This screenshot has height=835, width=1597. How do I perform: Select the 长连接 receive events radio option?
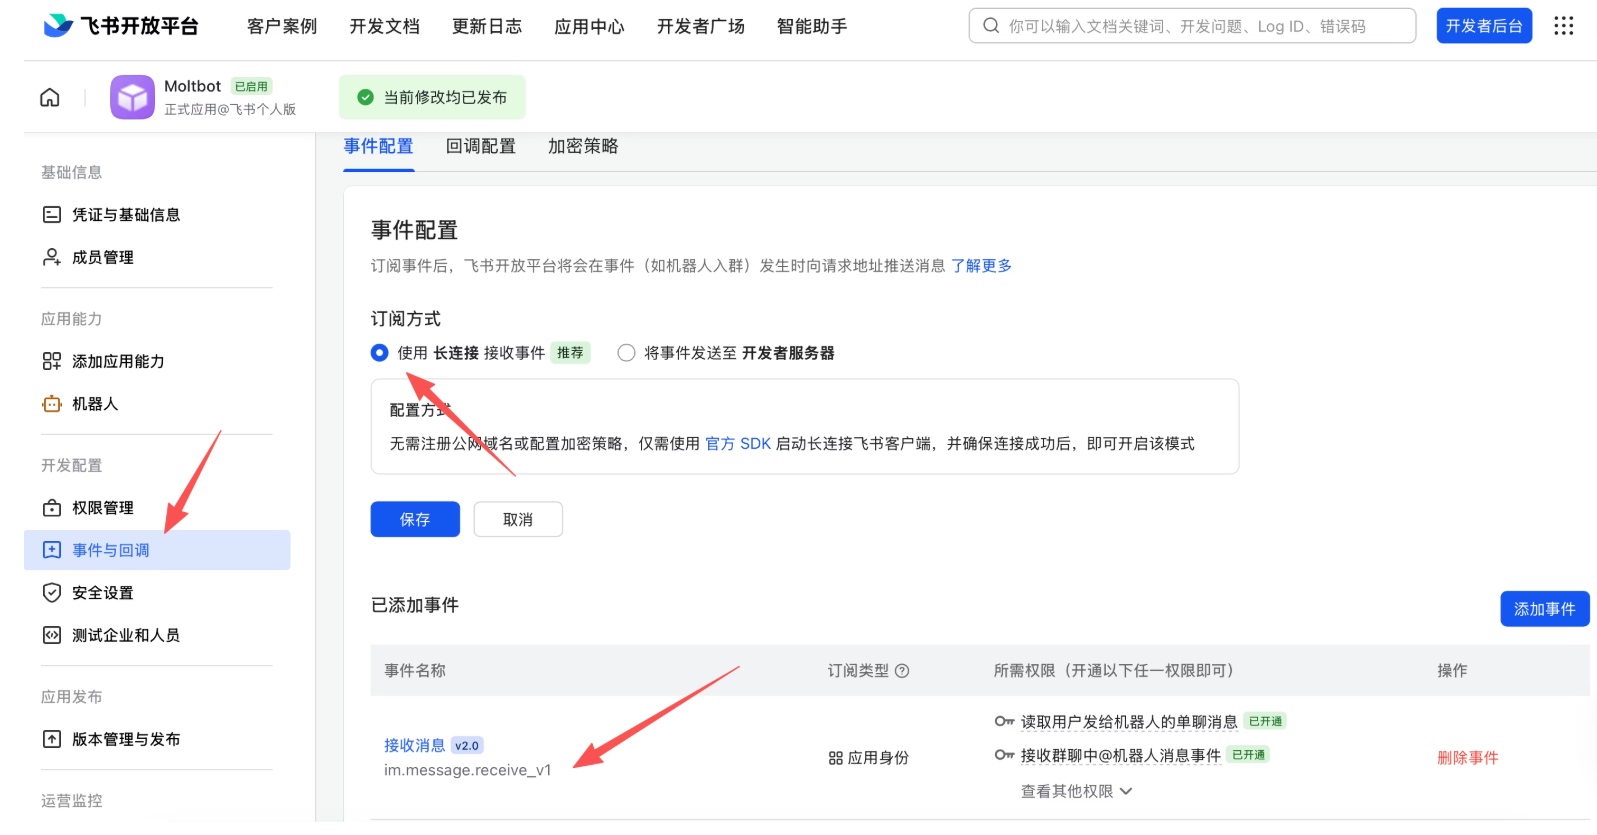[380, 353]
